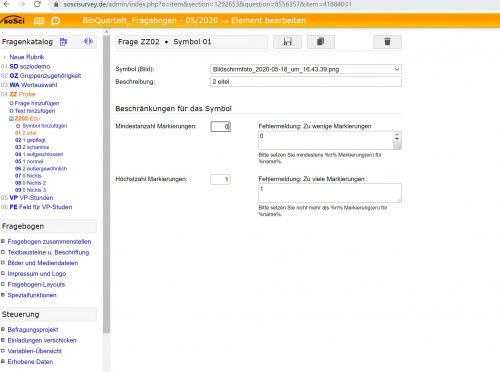Click the plus icon beside Symbol hinzufügen
Viewport: 500px width, 372px height.
(x=18, y=126)
